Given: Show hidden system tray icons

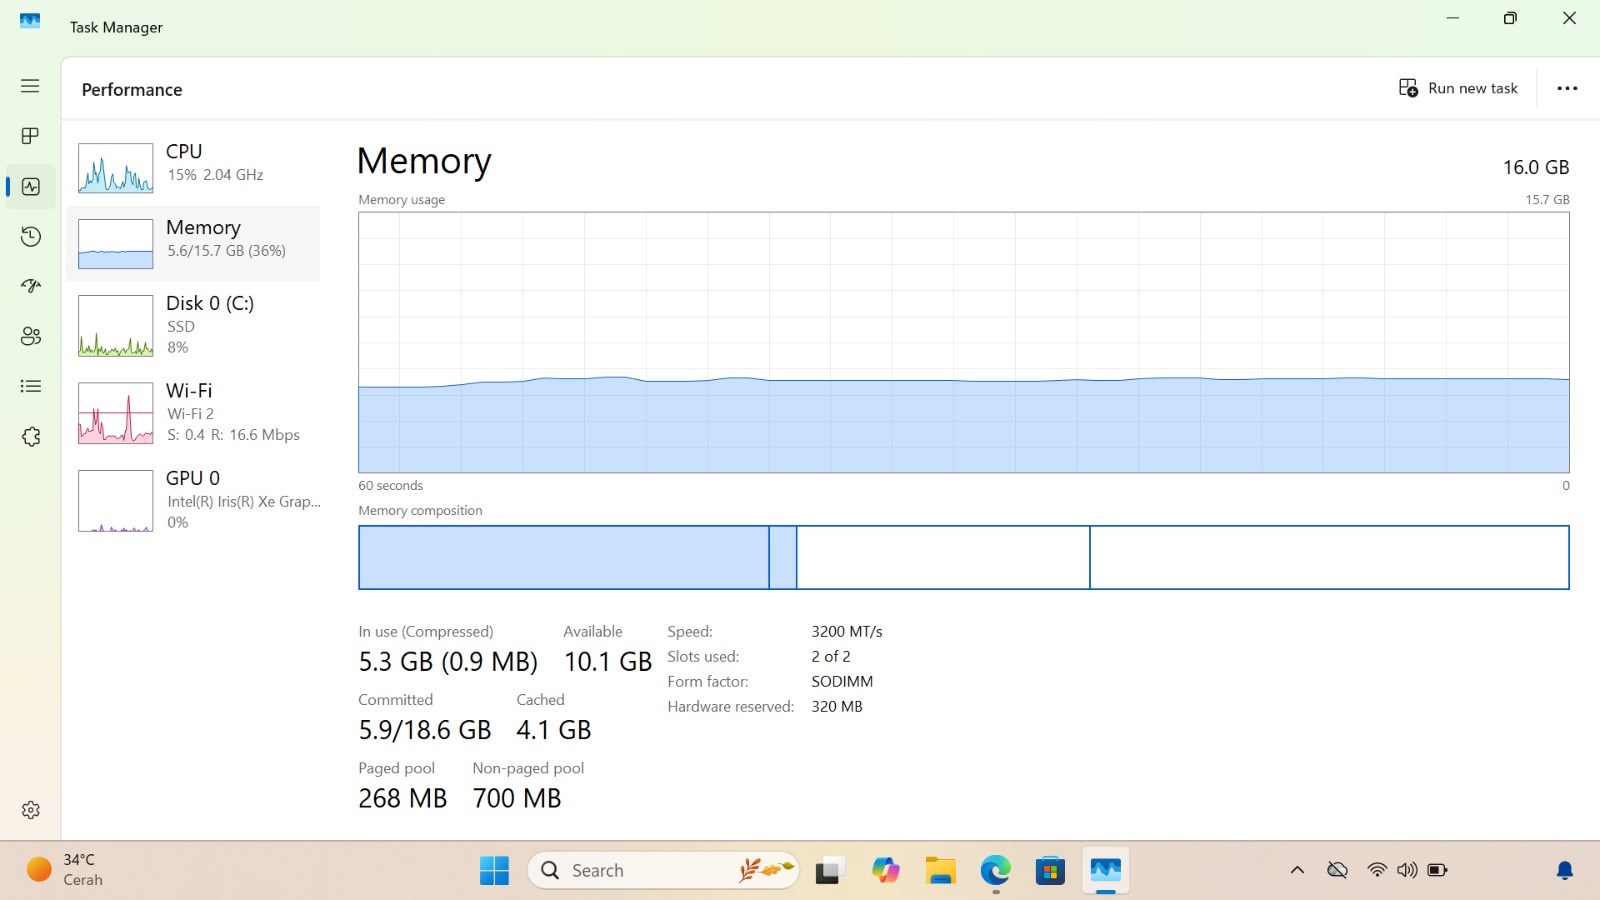Looking at the screenshot, I should coord(1297,870).
